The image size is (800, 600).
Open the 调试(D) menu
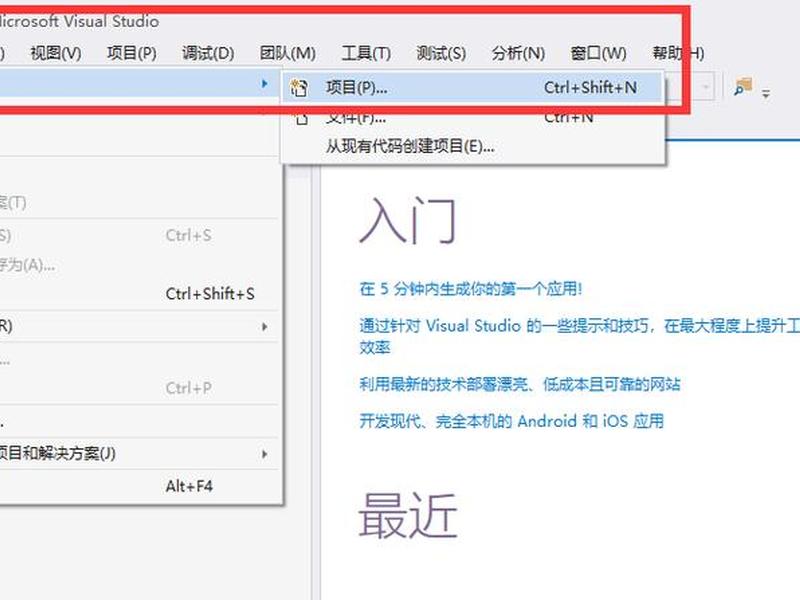pyautogui.click(x=208, y=53)
